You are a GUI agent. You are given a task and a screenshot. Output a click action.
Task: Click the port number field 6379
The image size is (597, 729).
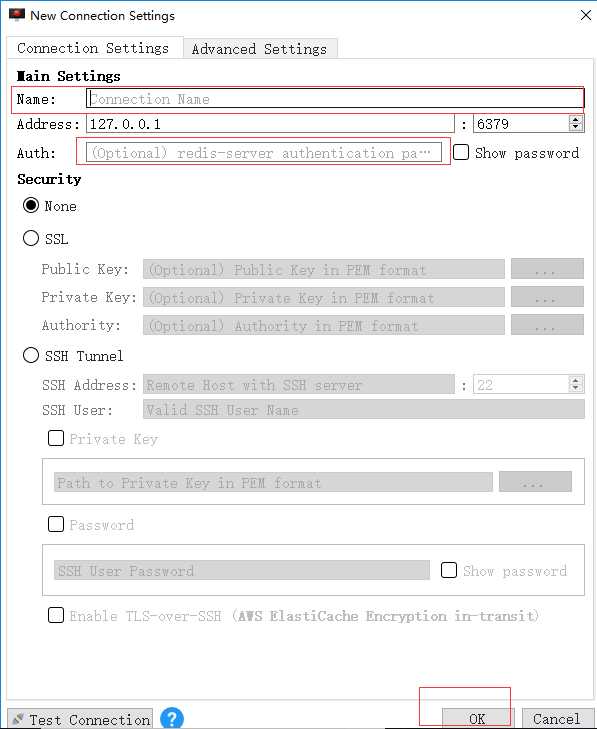point(521,124)
